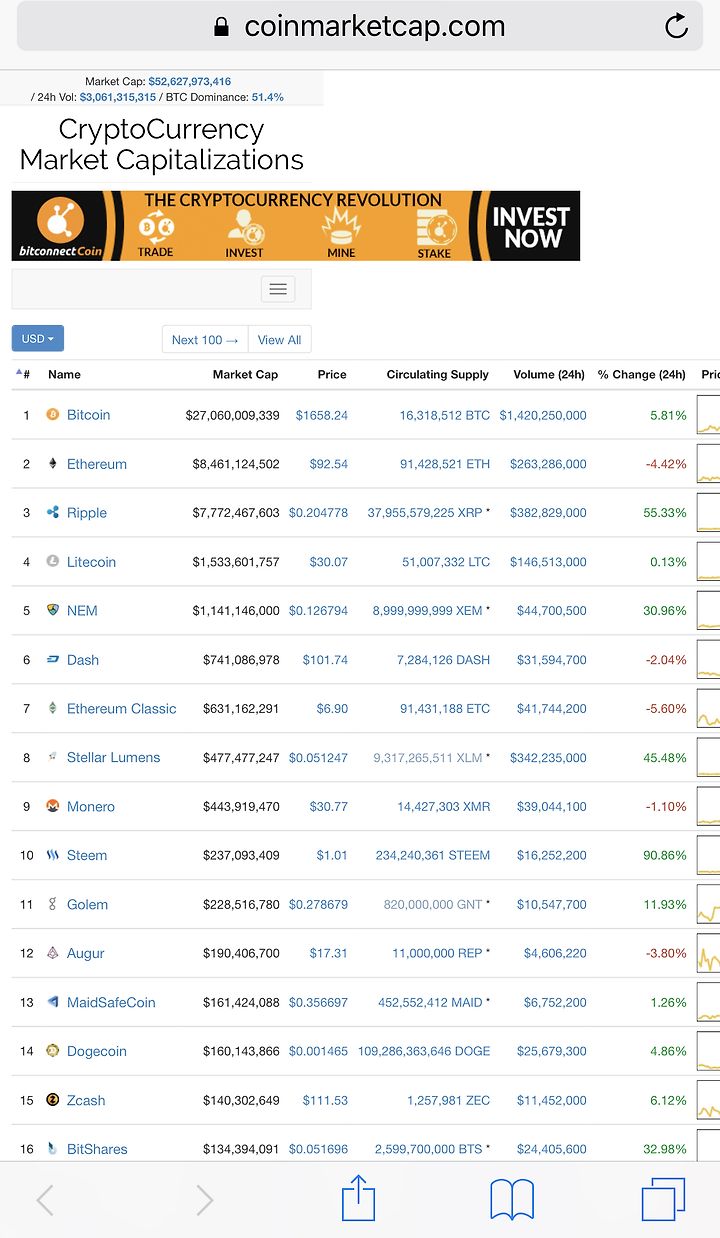The width and height of the screenshot is (720, 1238).
Task: Click Bitcoin volume $1,420,250,000
Action: coord(543,414)
